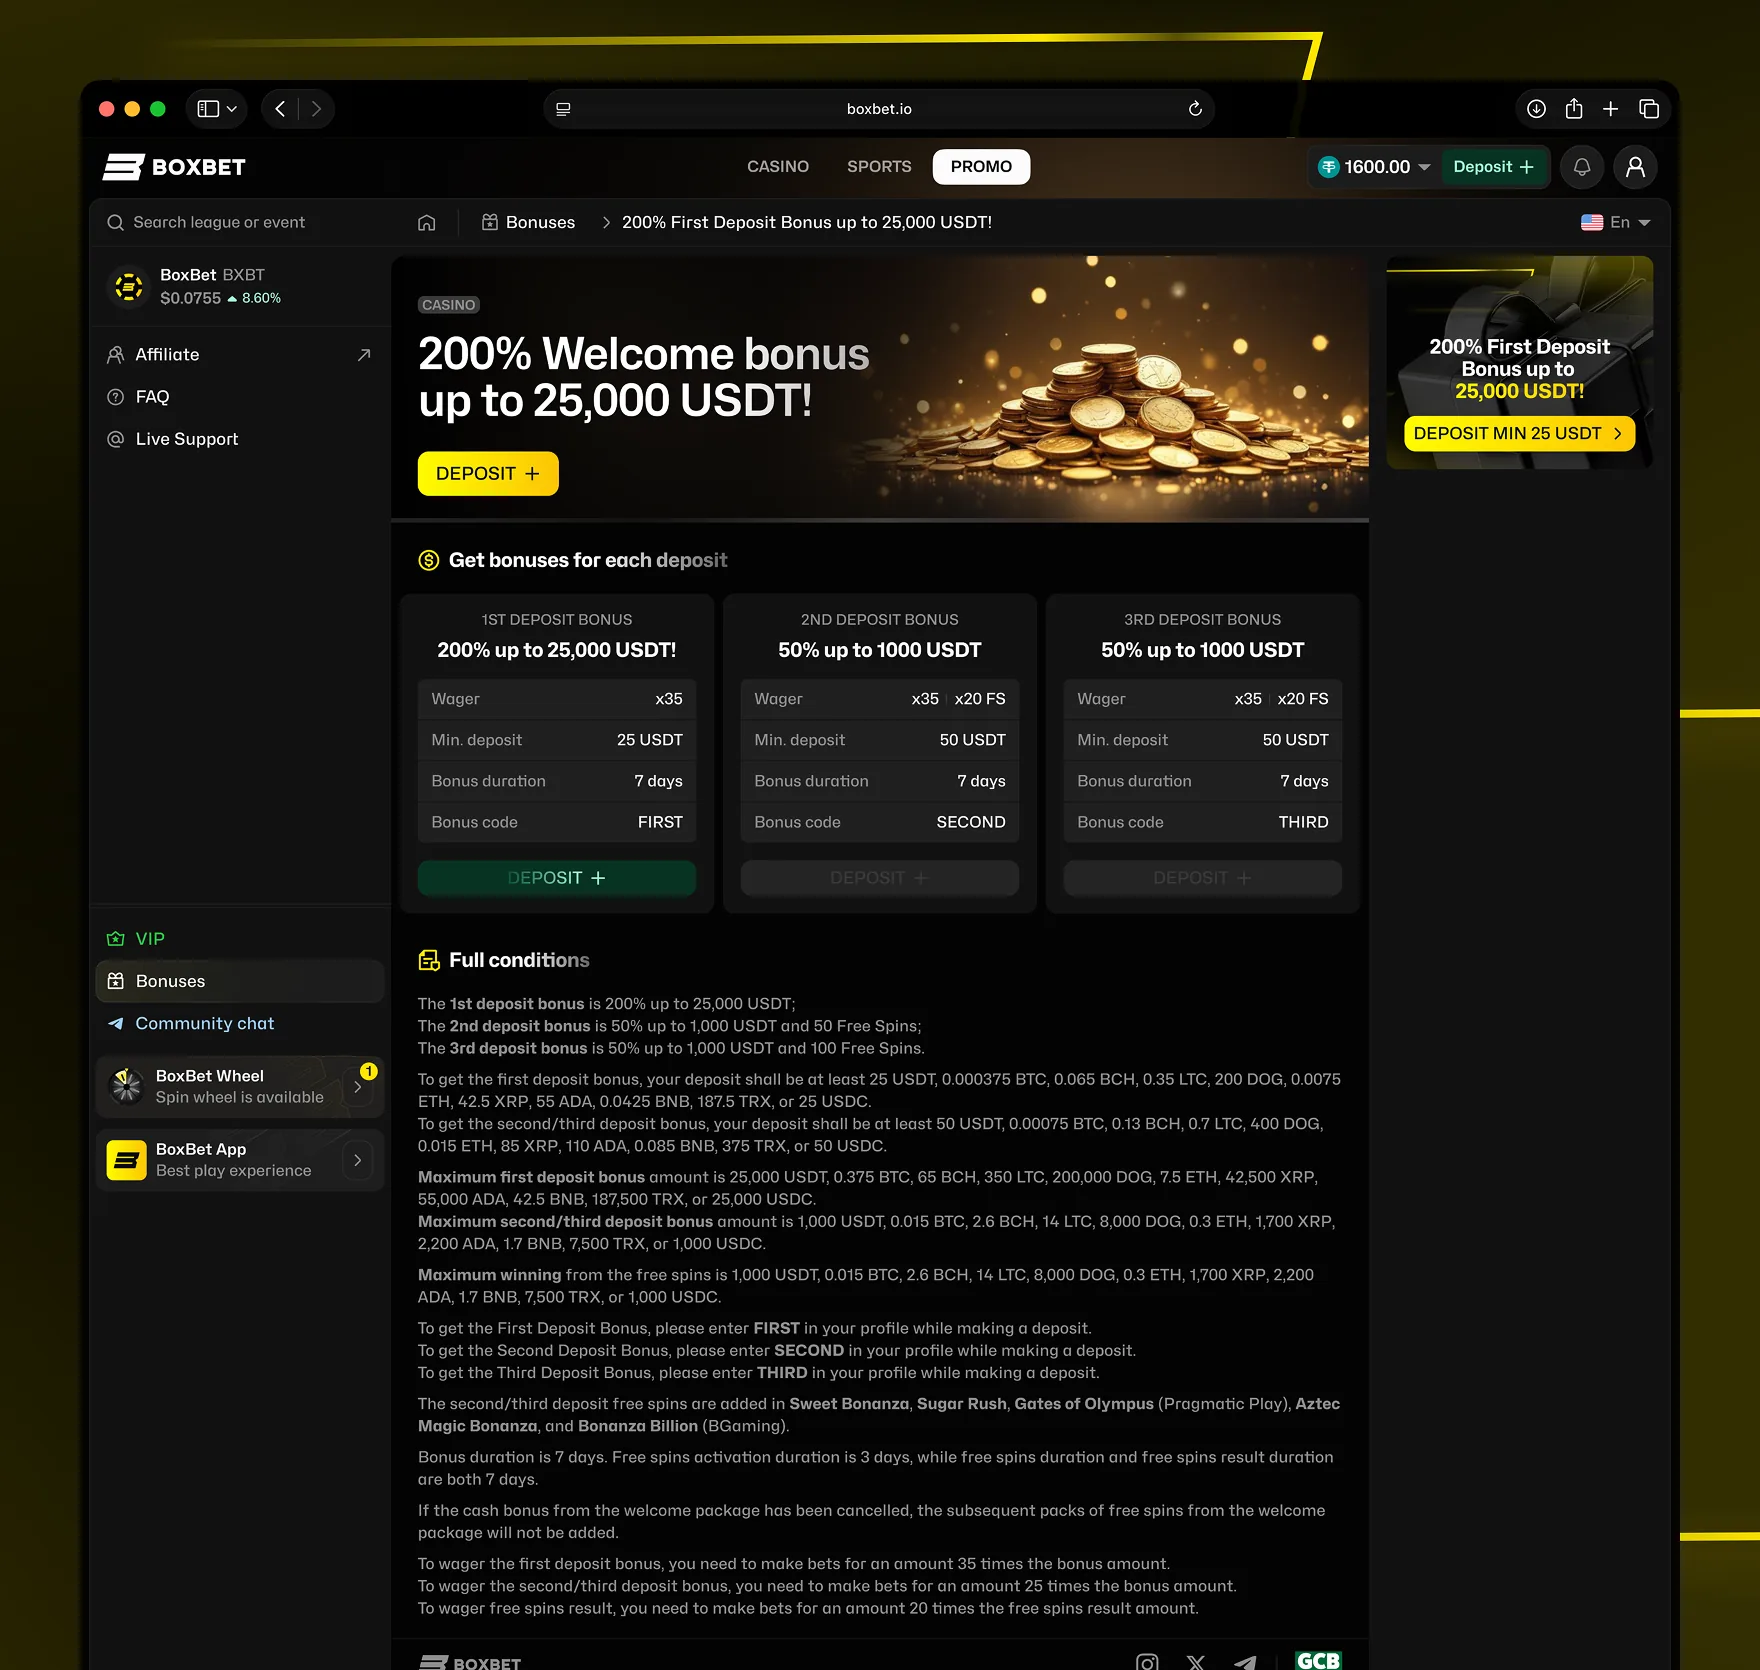Click the page reader icon in address bar
Screen dimensions: 1760x1670
coord(563,109)
